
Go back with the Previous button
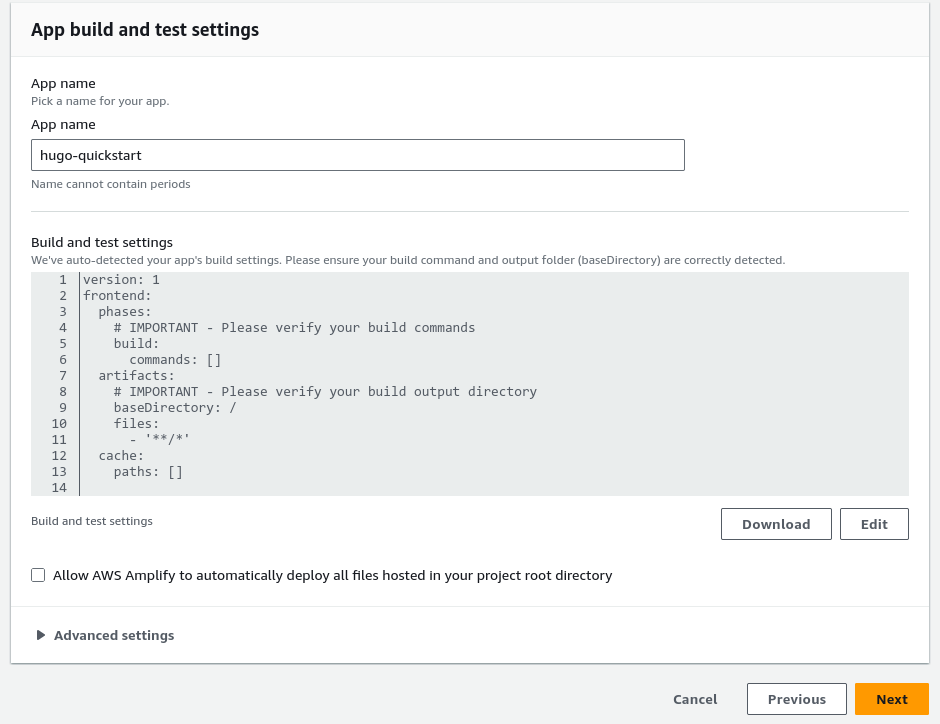(x=797, y=699)
